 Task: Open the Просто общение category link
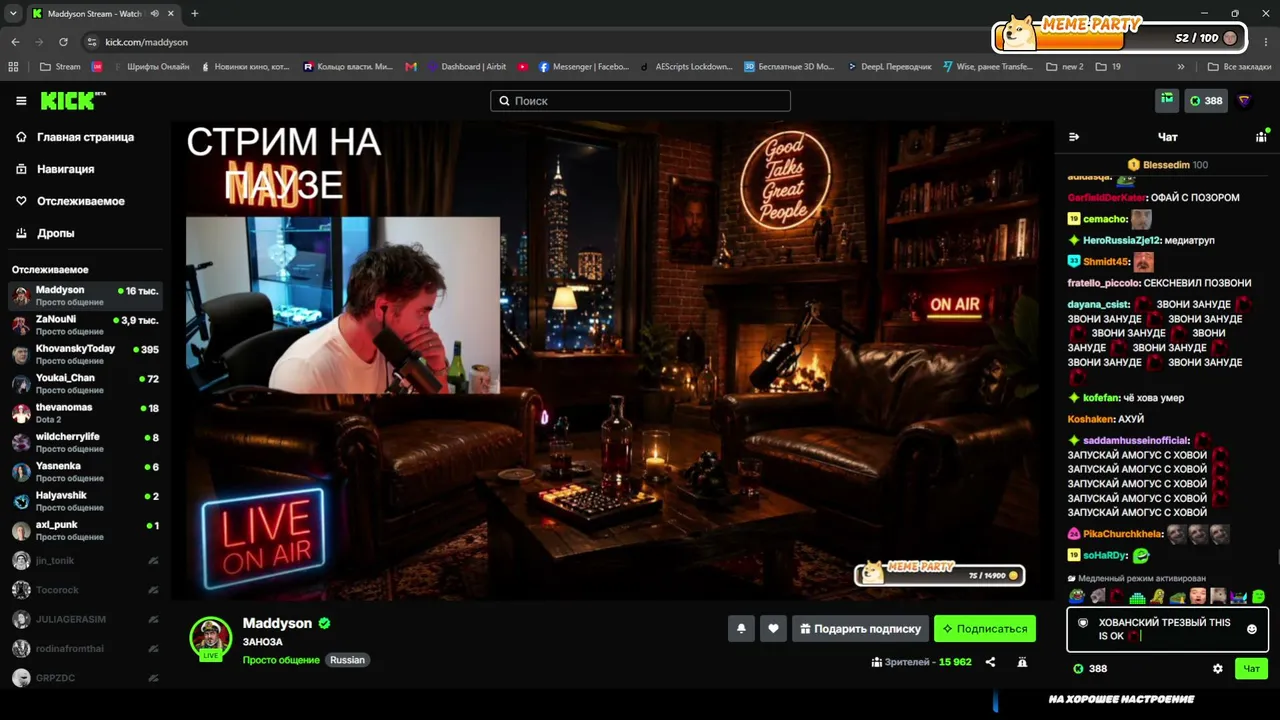point(281,660)
